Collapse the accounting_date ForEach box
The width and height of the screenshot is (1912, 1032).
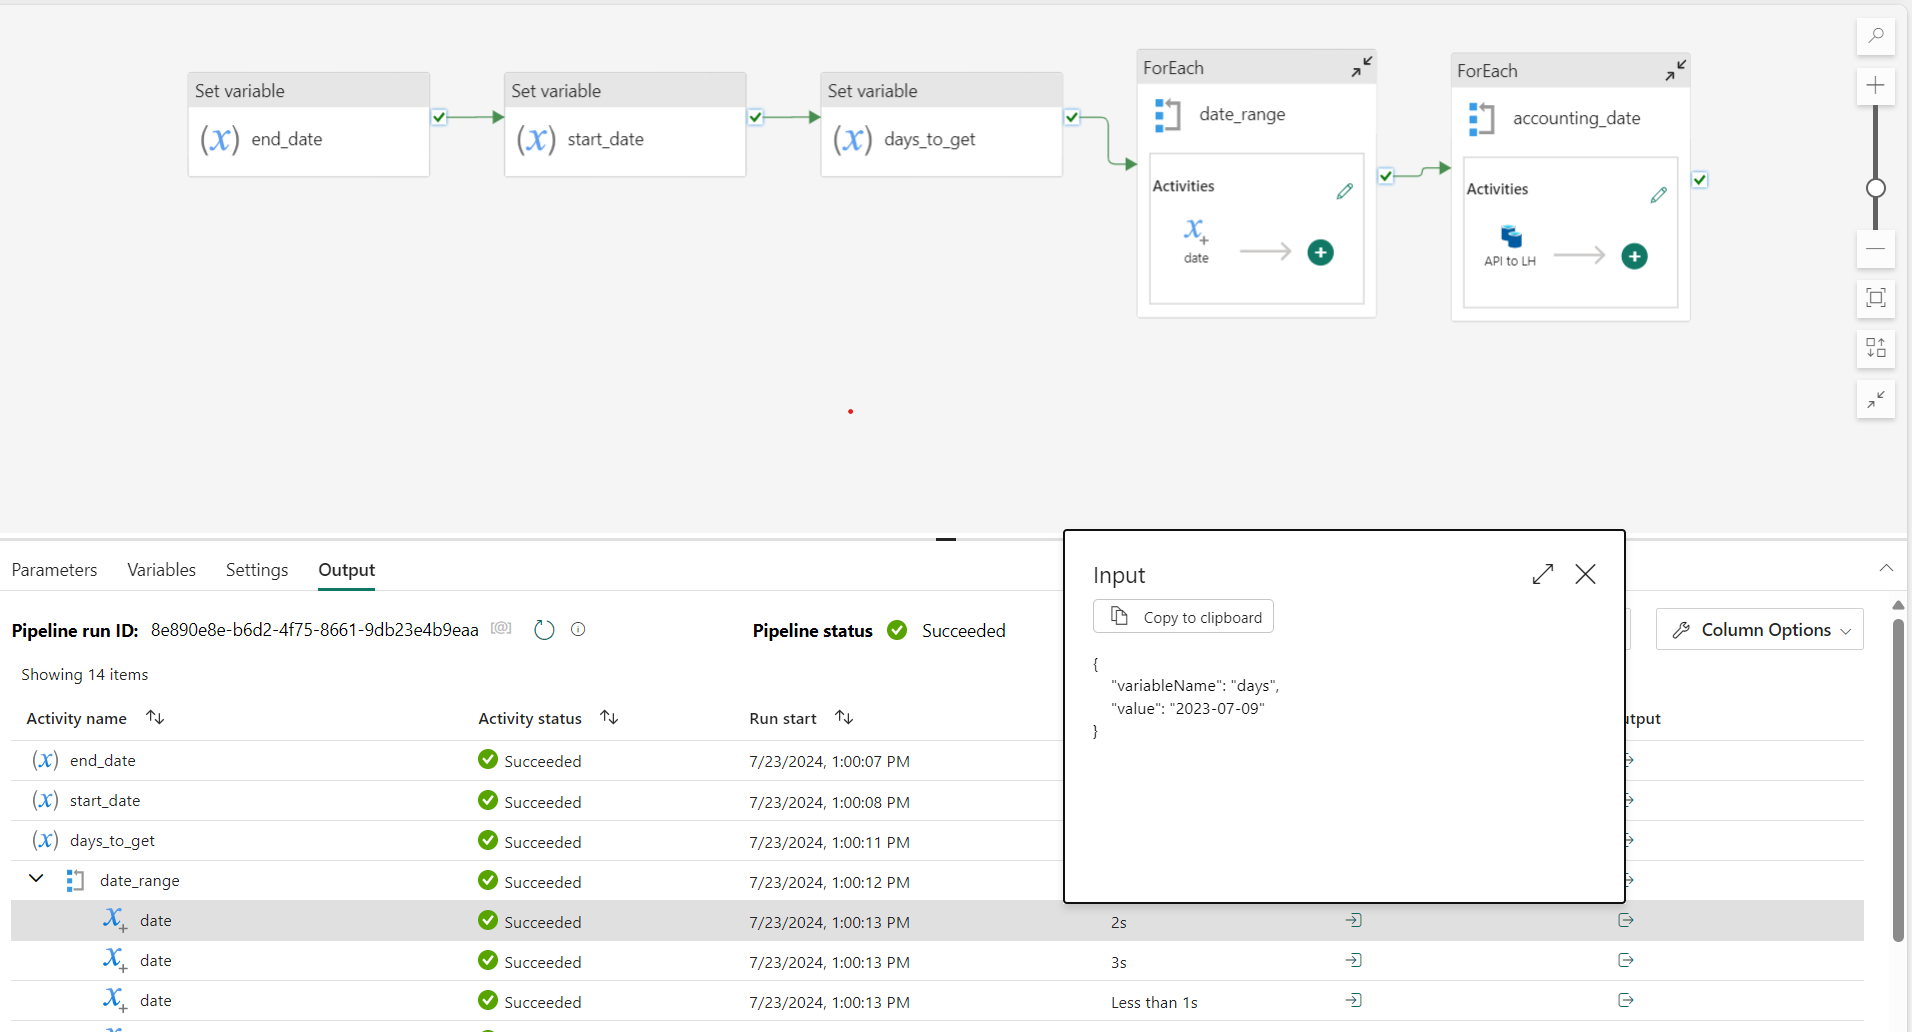click(1676, 70)
